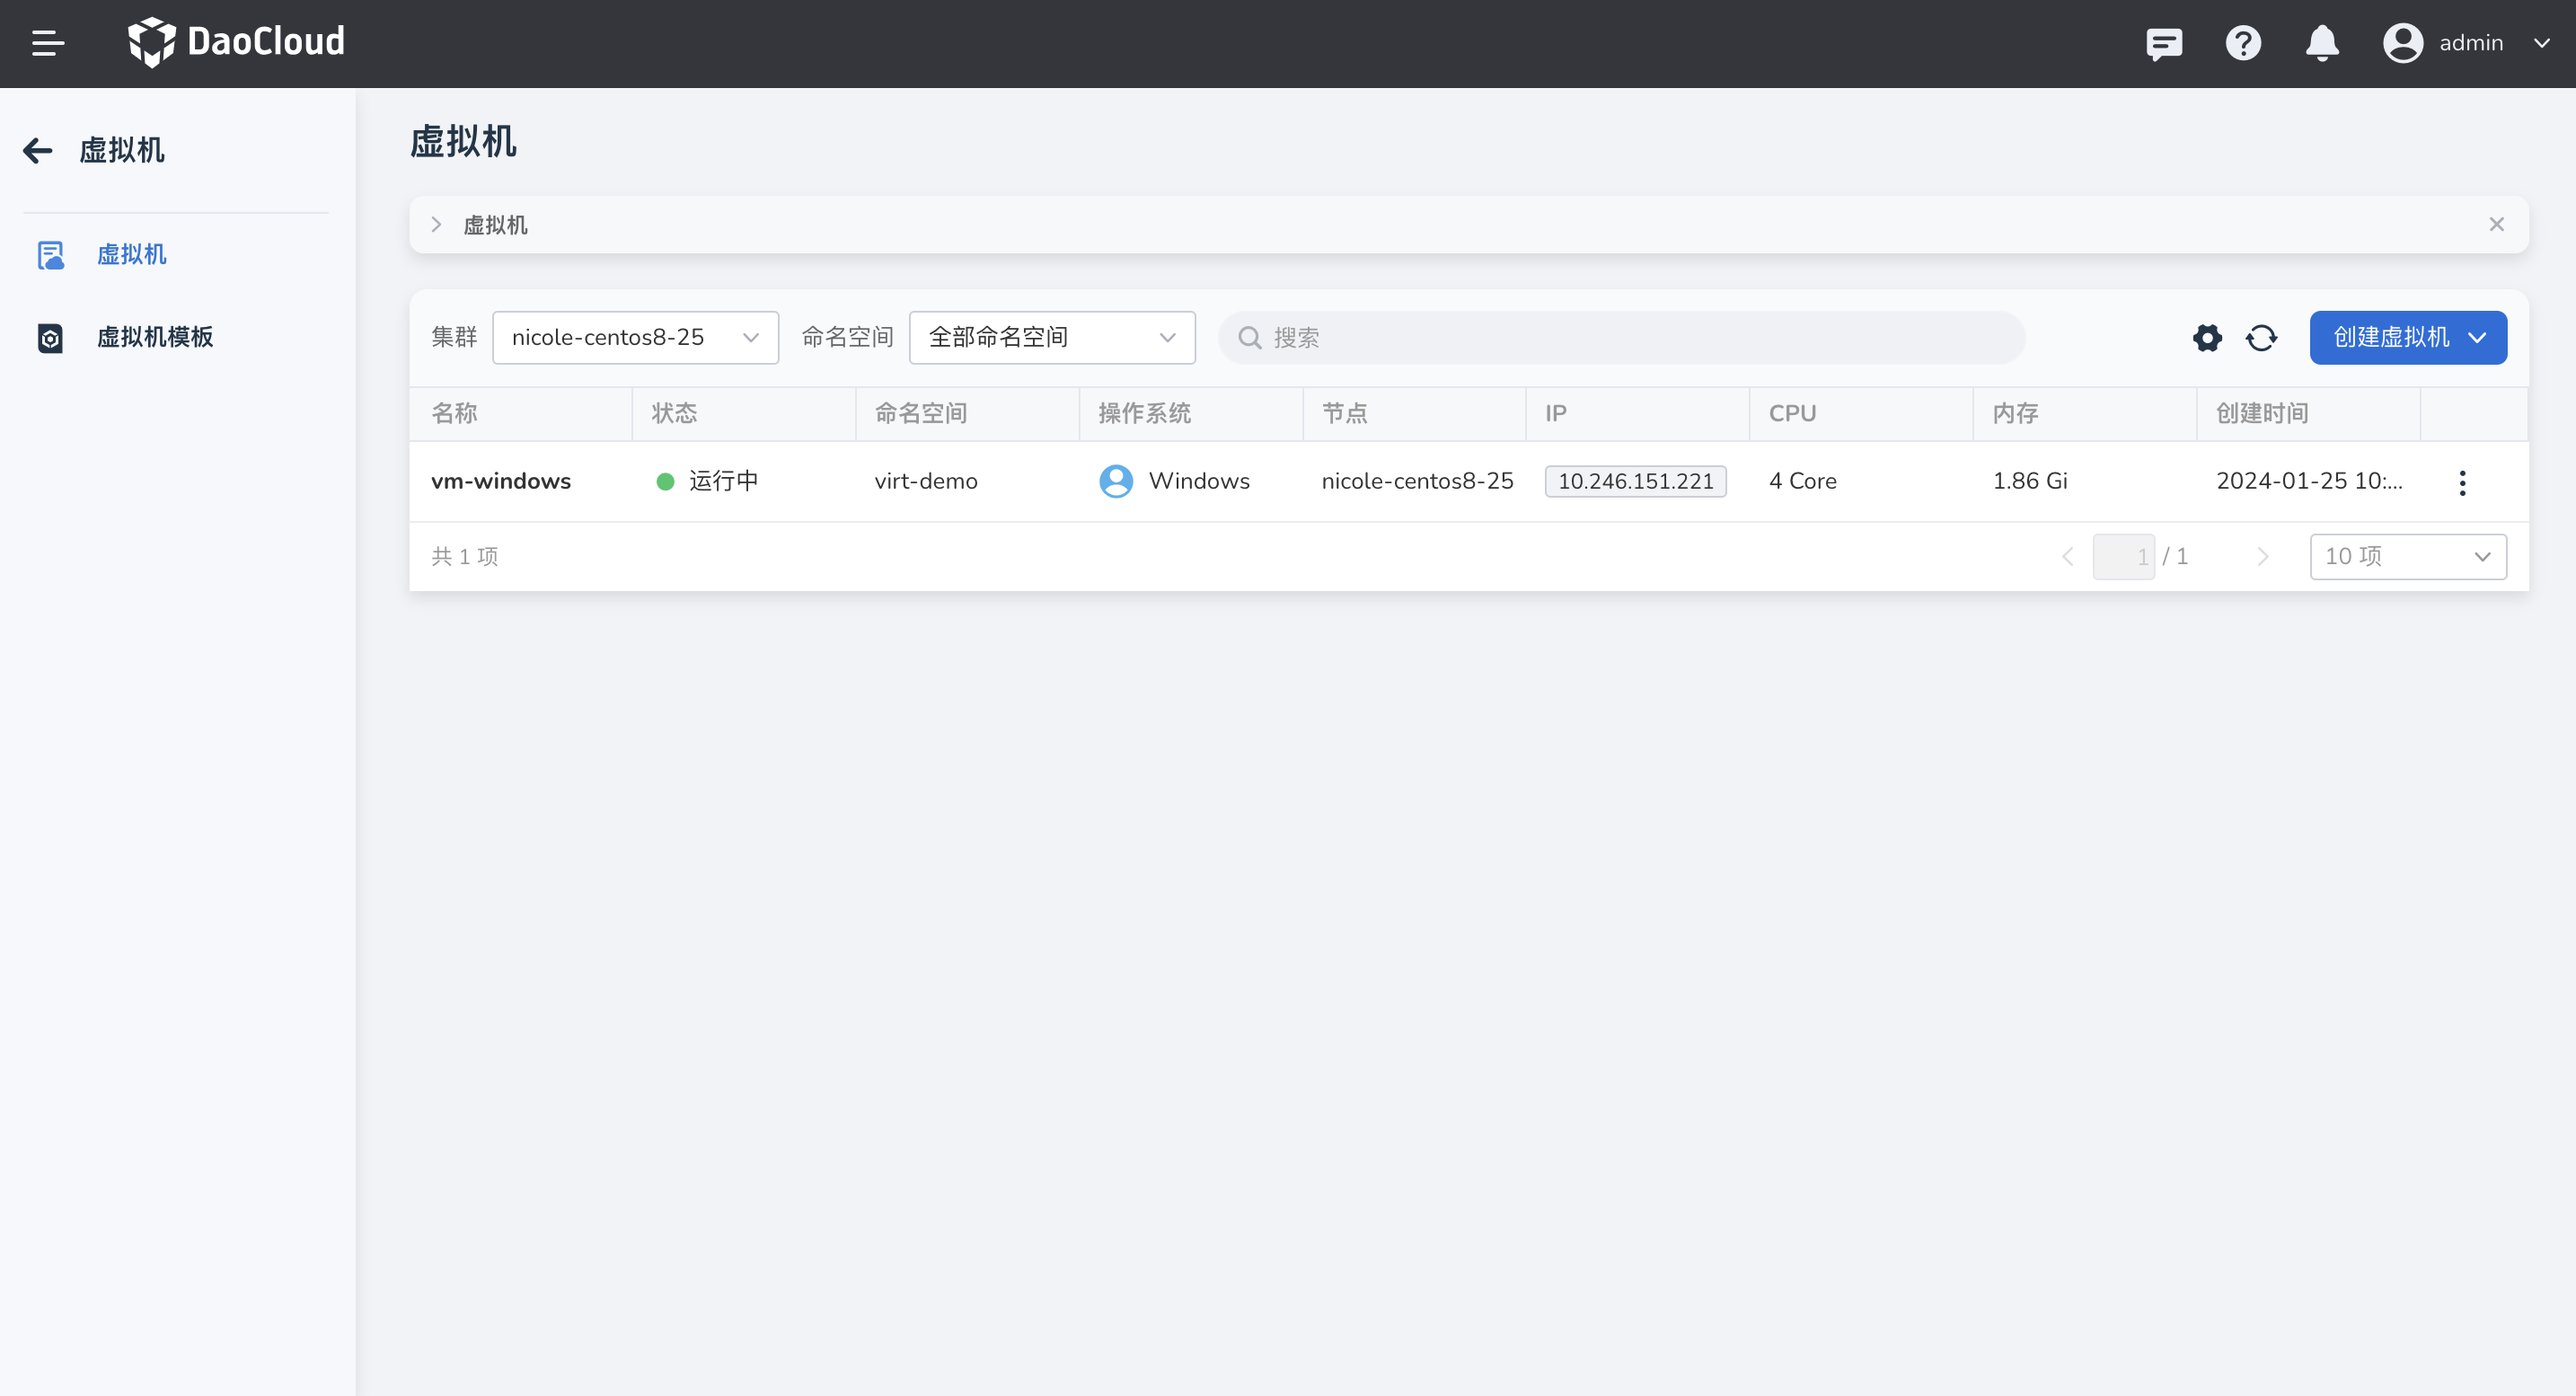
Task: Click the settings gear icon
Action: click(x=2205, y=337)
